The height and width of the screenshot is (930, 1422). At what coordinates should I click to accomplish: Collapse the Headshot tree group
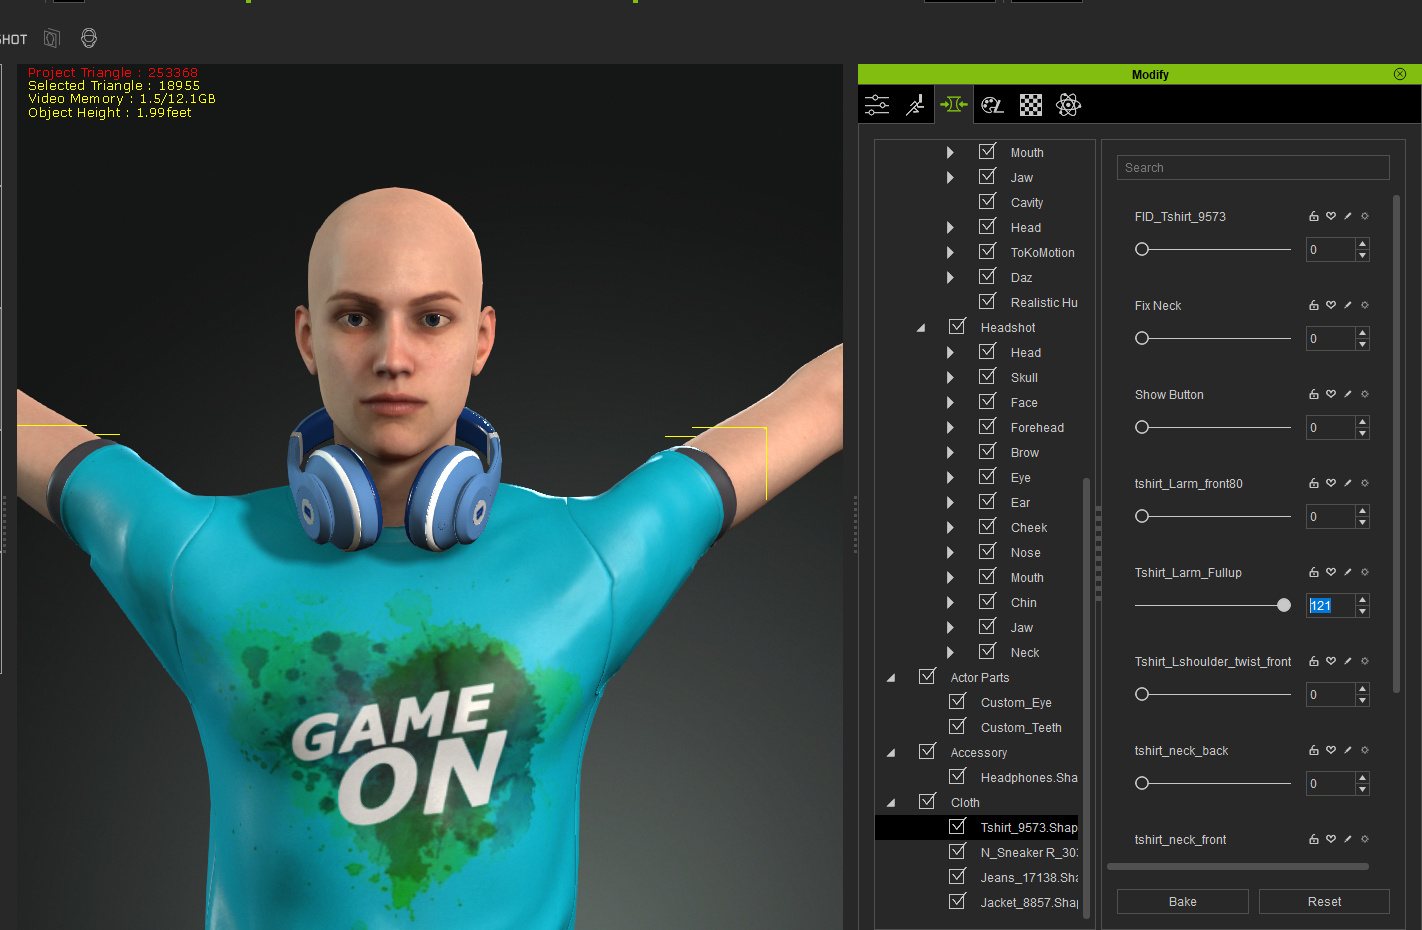[x=921, y=328]
